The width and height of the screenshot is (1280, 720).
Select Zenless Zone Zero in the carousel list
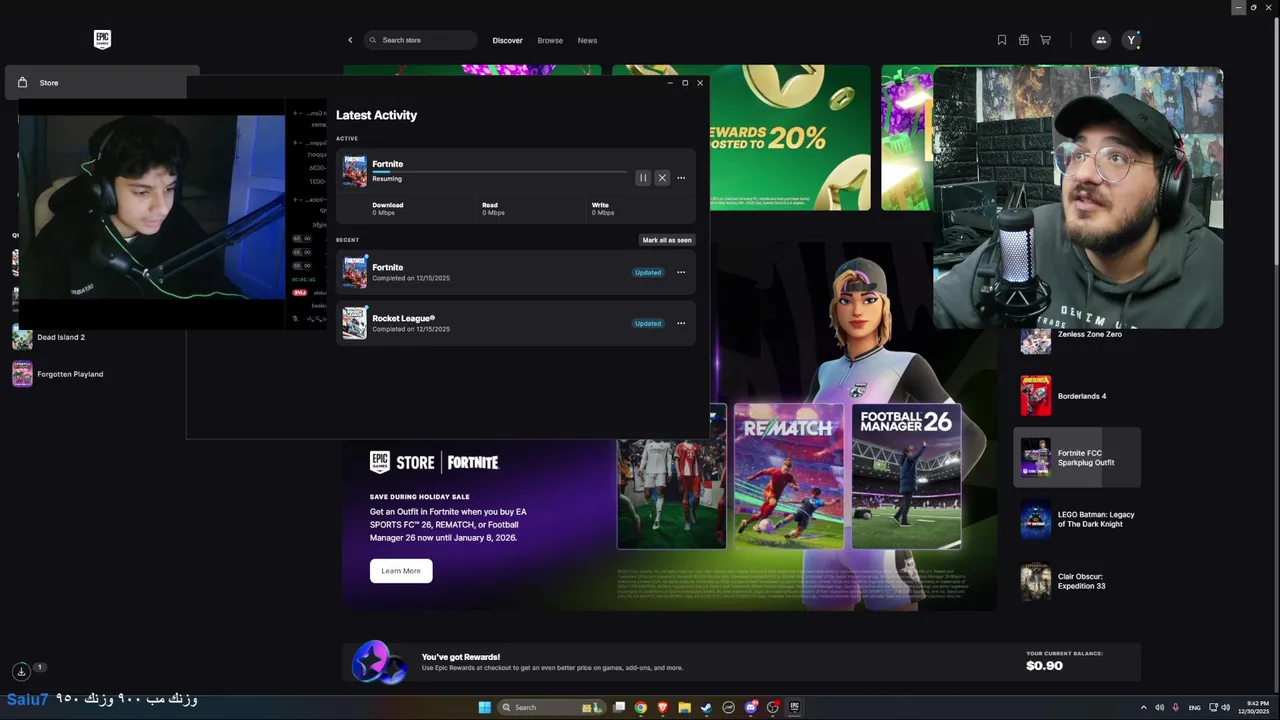(x=1077, y=335)
